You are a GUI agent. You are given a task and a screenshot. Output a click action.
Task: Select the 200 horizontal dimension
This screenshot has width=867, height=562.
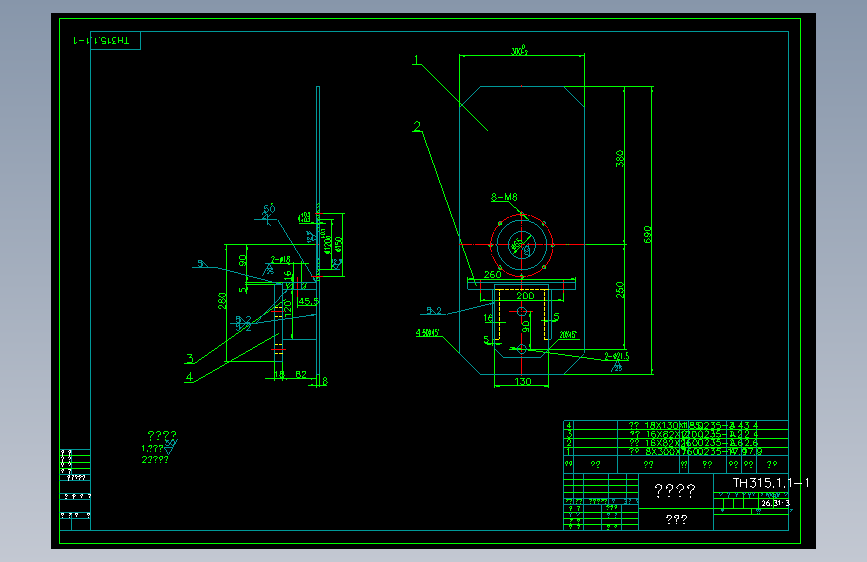click(x=525, y=296)
